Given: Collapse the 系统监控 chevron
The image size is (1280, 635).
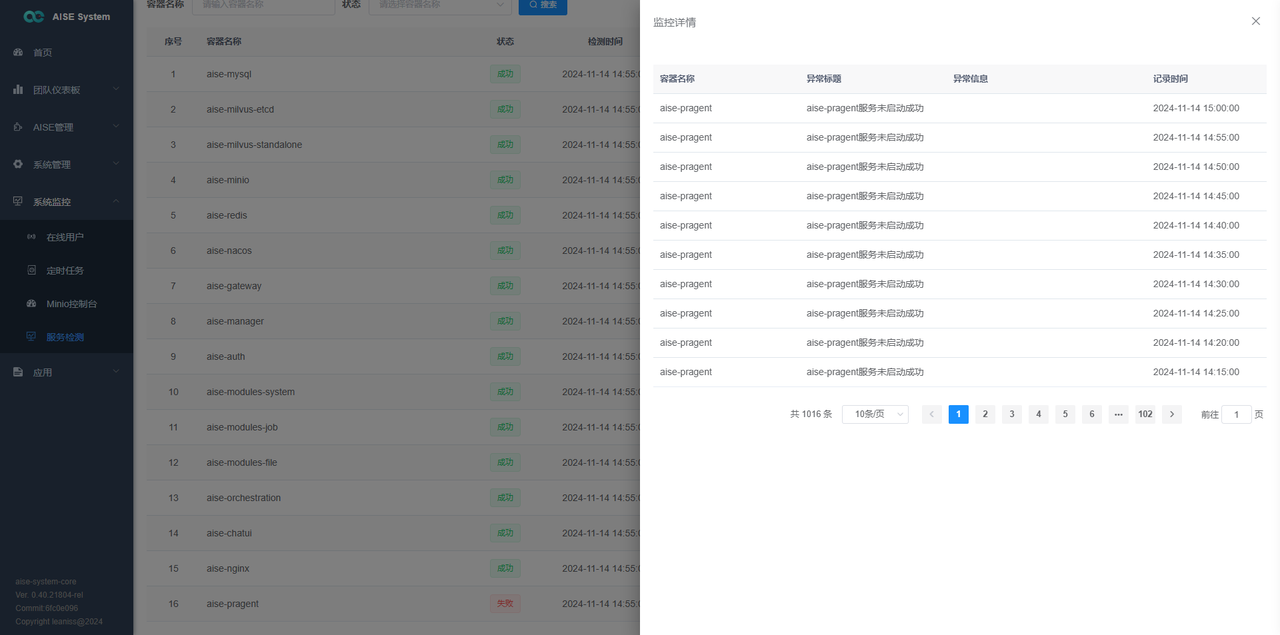Looking at the screenshot, I should click(x=116, y=201).
